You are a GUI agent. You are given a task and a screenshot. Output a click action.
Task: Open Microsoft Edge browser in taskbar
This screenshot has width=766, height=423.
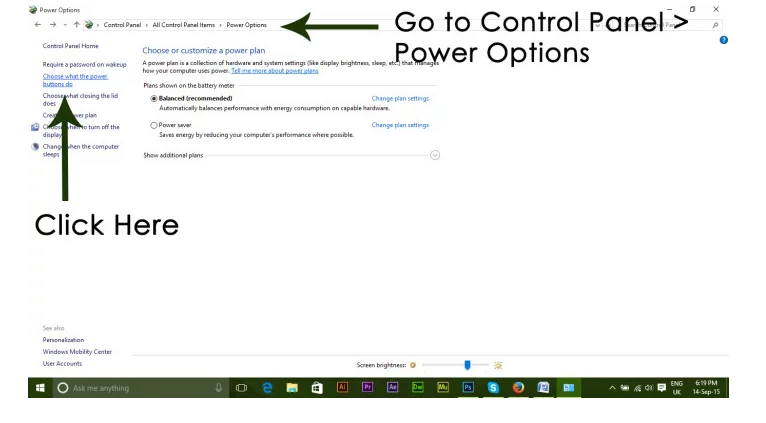point(267,388)
